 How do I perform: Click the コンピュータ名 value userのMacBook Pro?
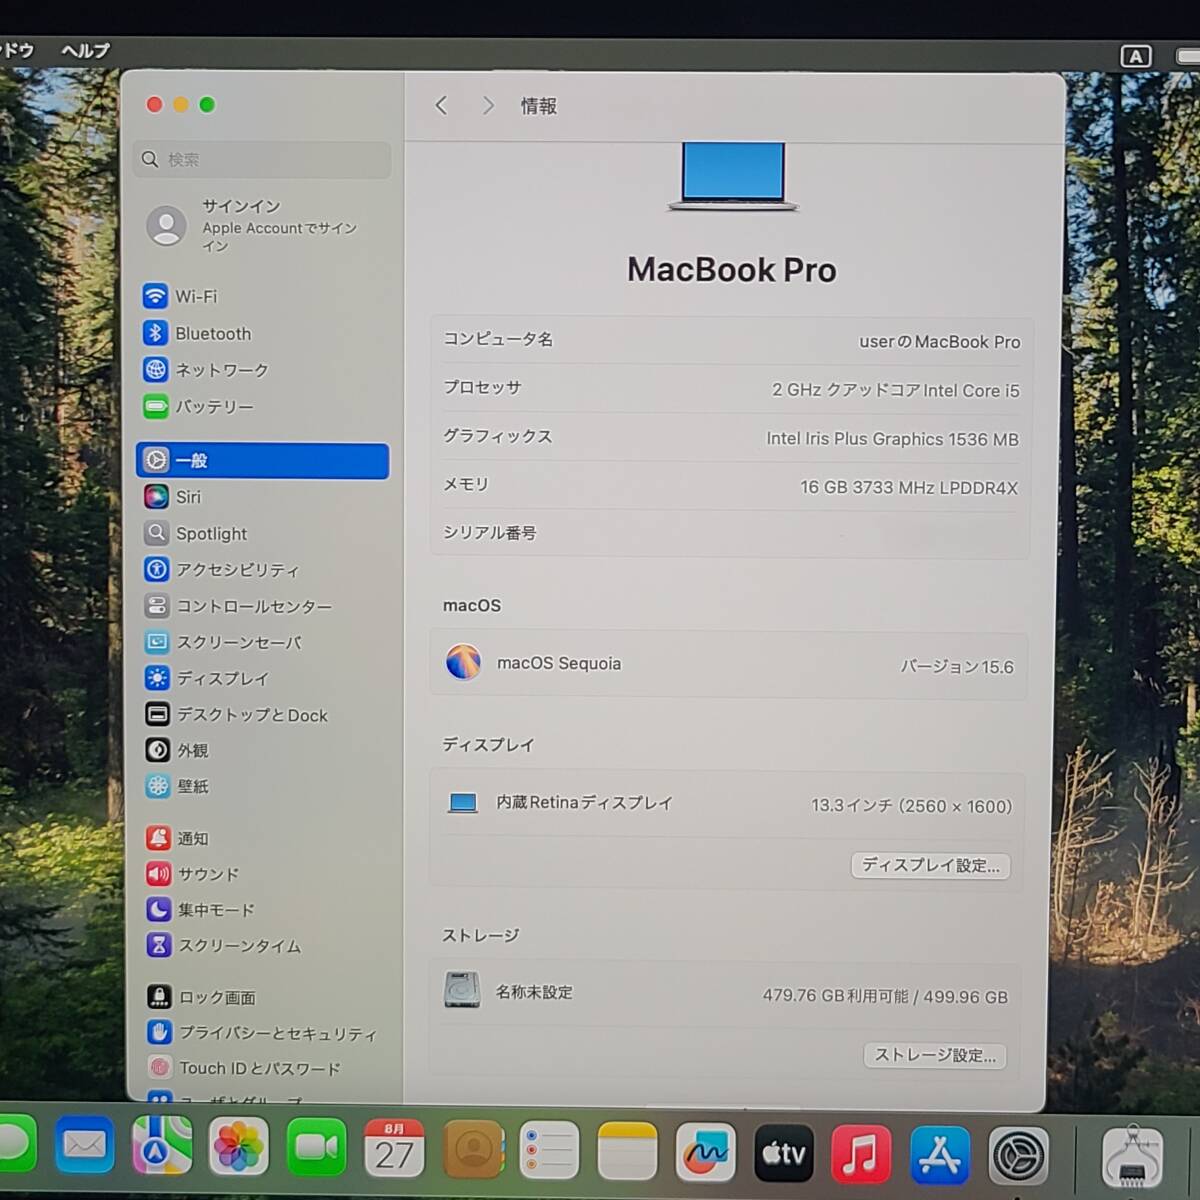coord(940,342)
